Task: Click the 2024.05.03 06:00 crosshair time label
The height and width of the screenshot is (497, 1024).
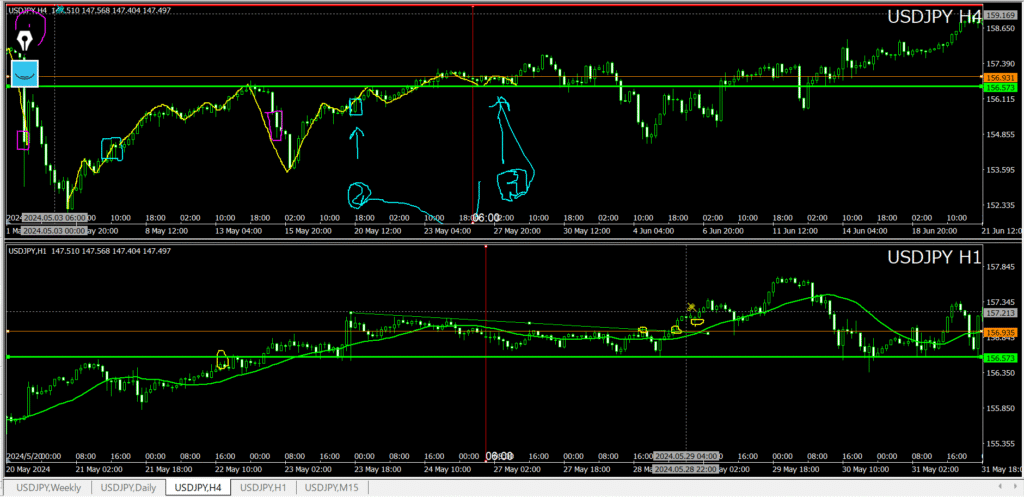Action: pos(56,217)
